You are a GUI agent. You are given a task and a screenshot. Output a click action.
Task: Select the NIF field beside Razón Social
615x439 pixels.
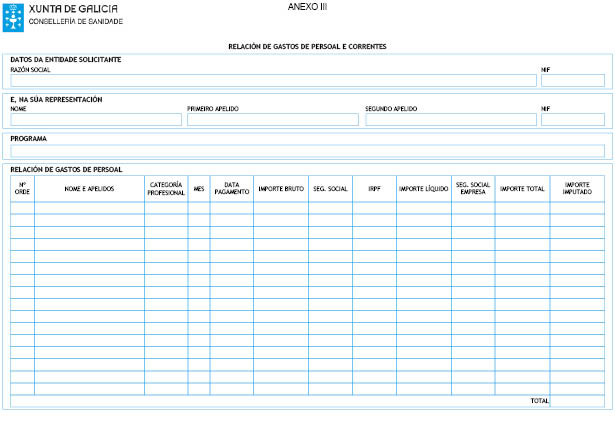[x=572, y=81]
